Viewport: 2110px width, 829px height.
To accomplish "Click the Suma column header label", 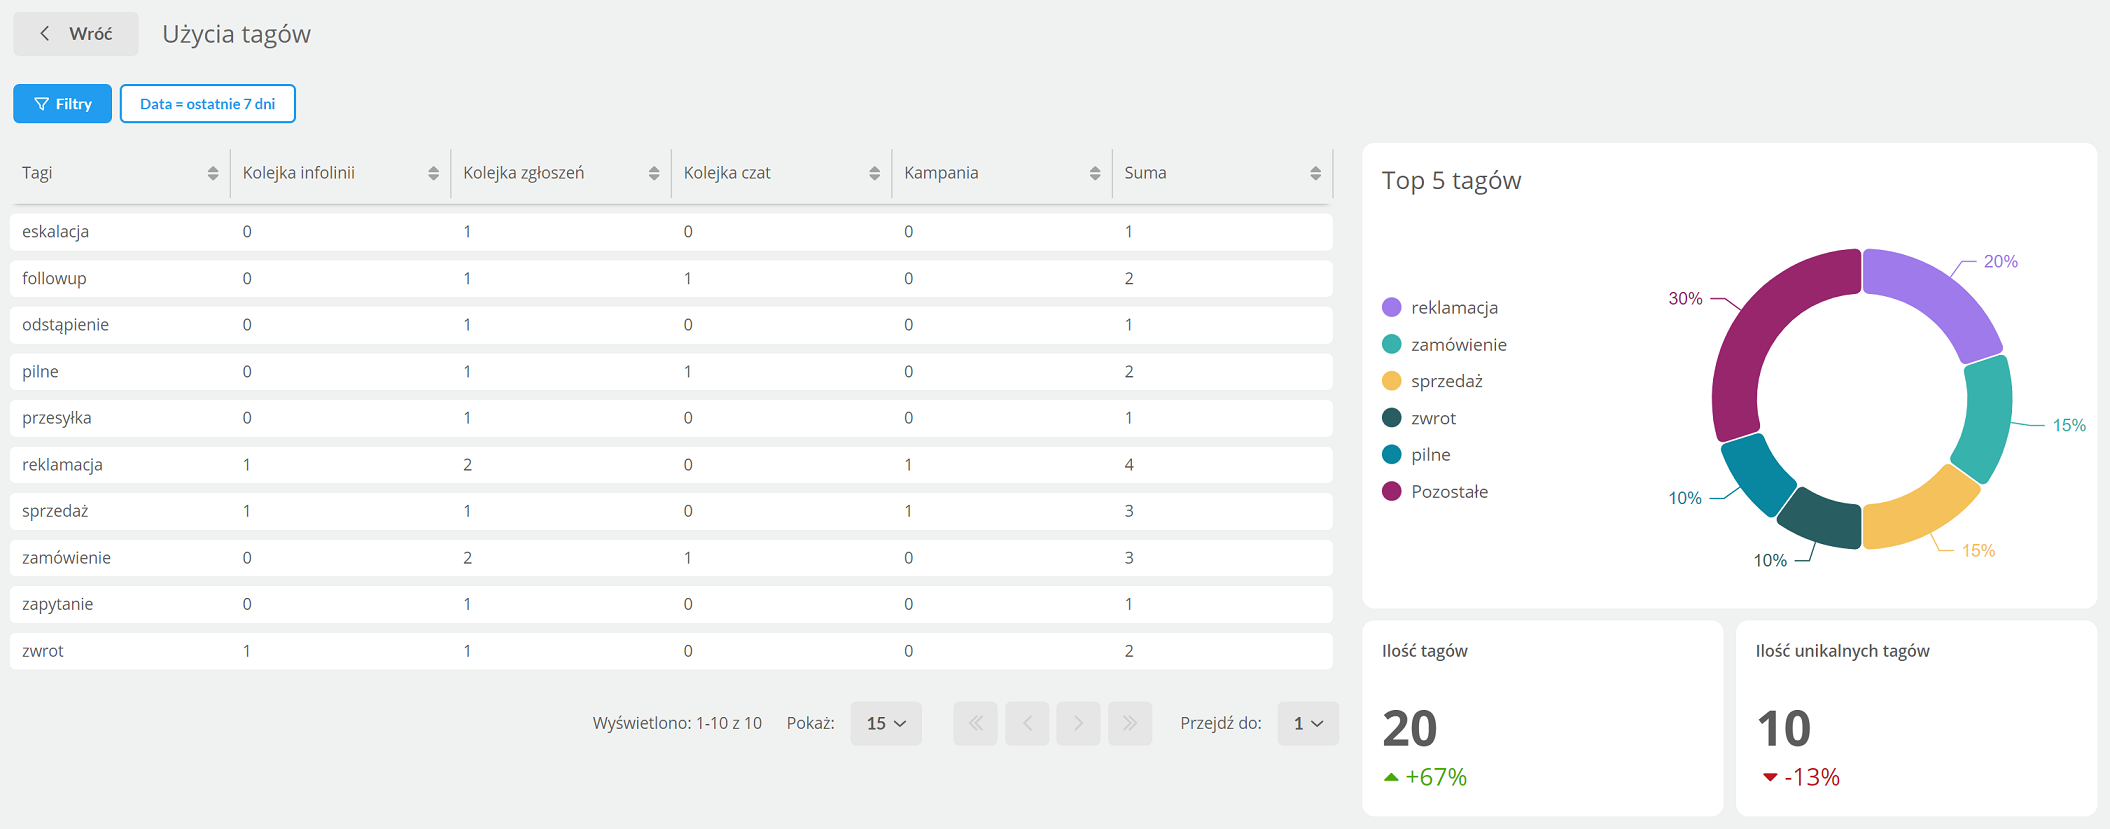I will (1145, 173).
